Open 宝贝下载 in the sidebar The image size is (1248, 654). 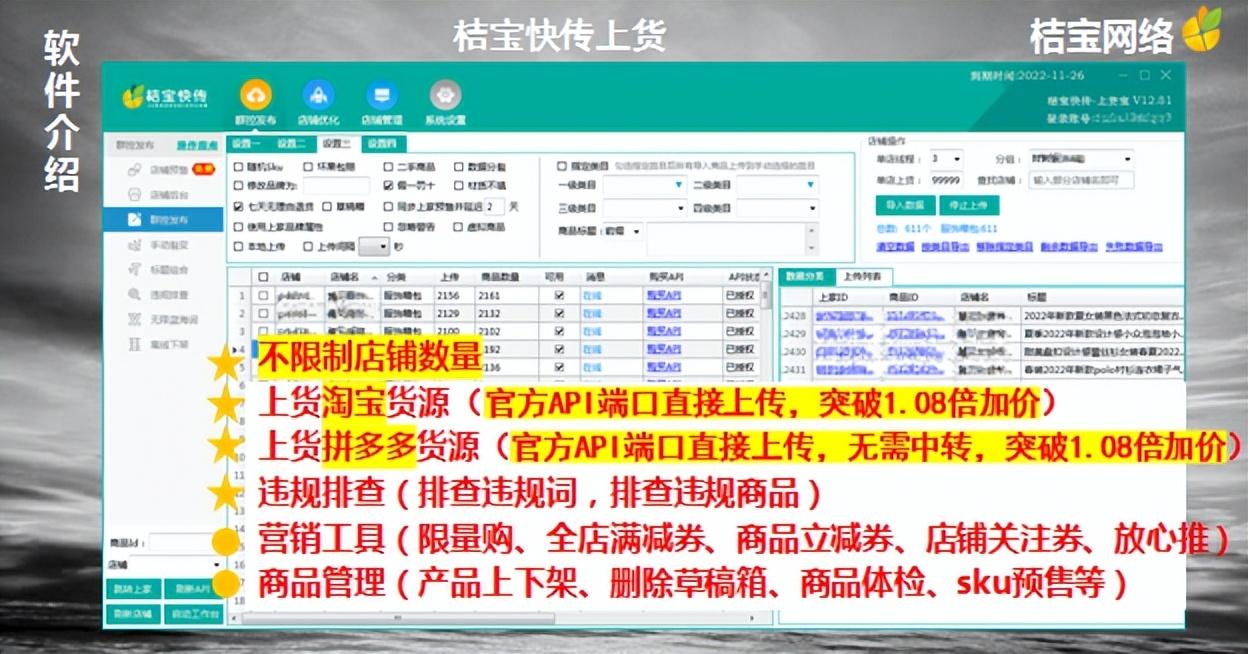[166, 342]
